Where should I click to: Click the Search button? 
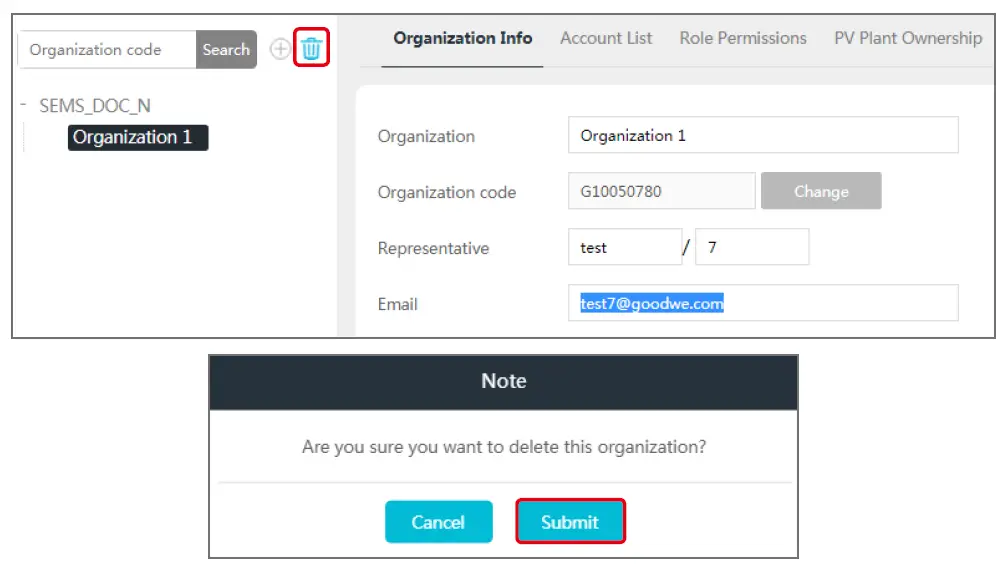226,48
